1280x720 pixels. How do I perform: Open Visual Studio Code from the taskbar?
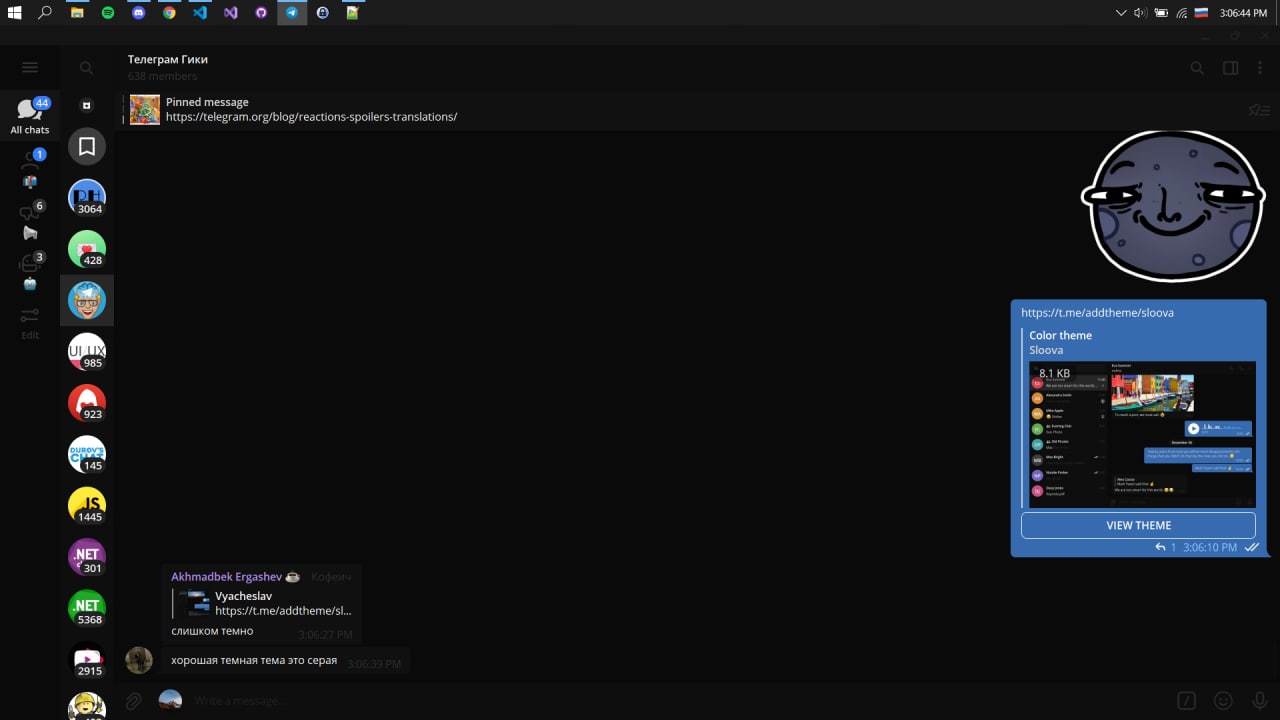point(200,13)
